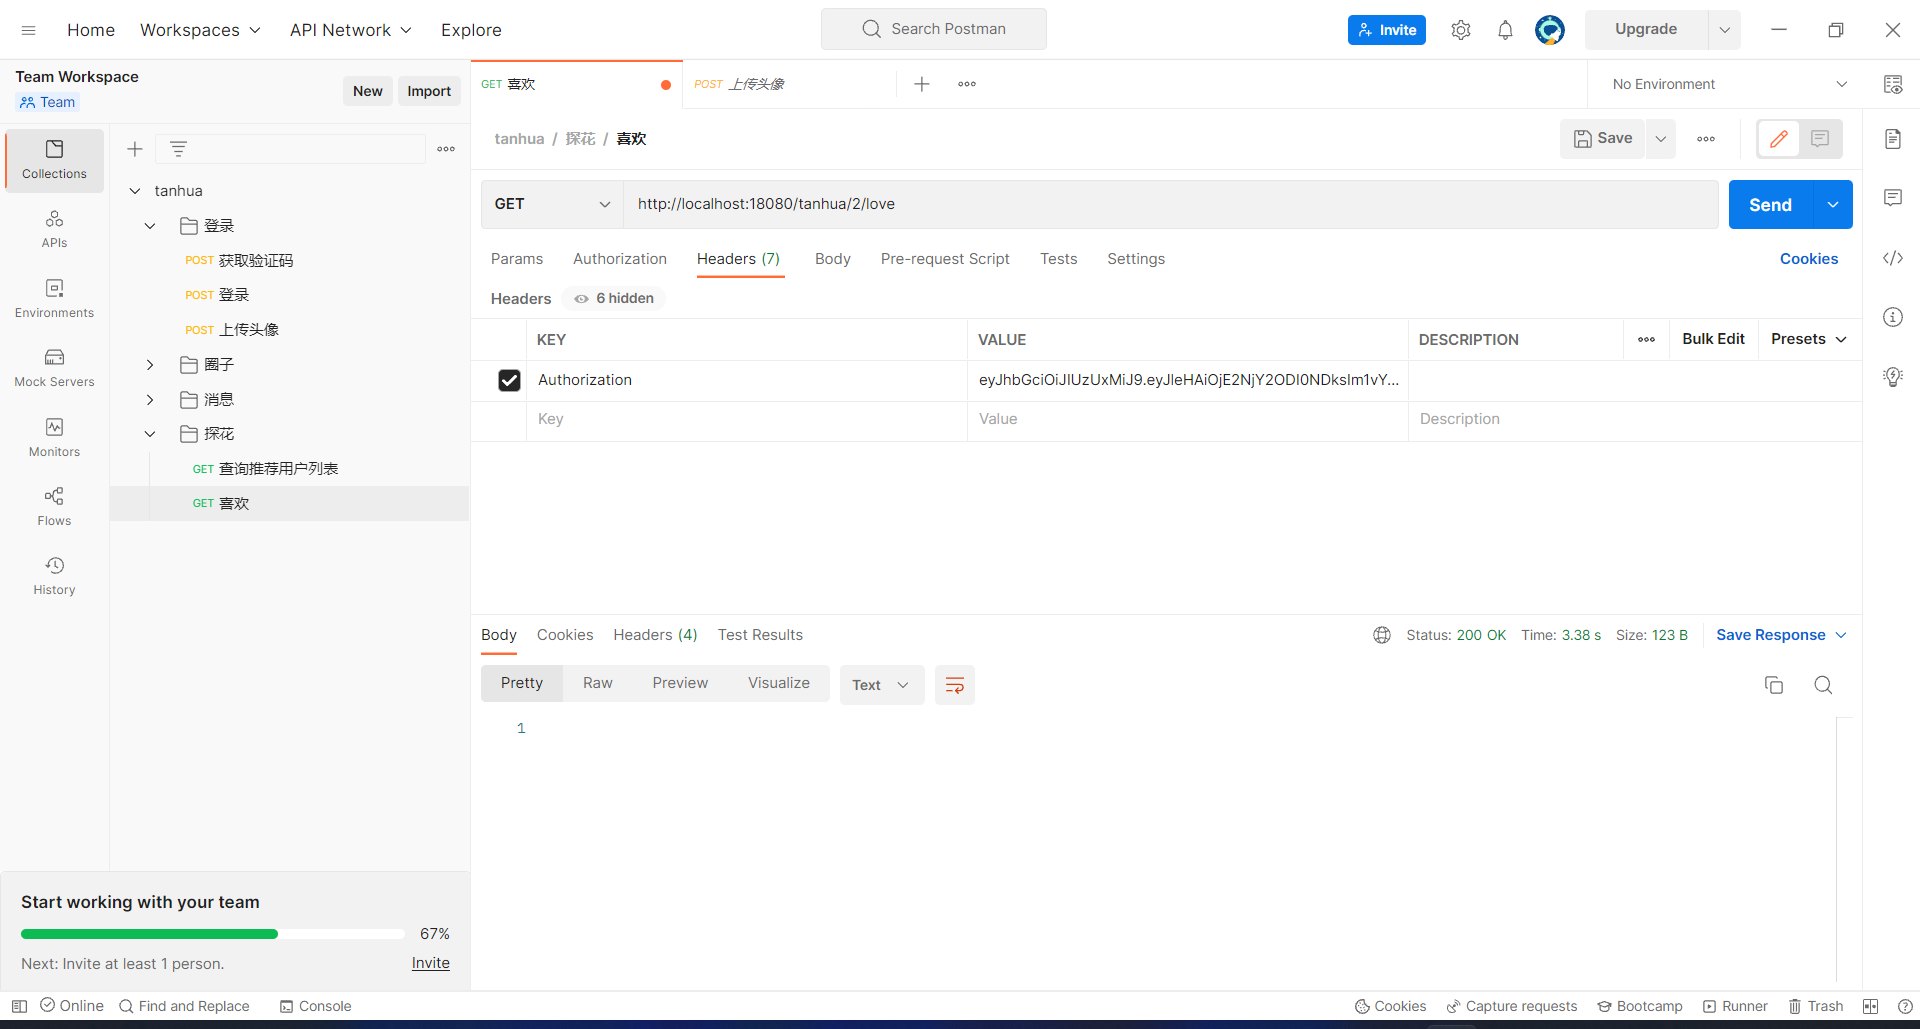Viewport: 1920px width, 1029px height.
Task: Open the Trash in status bar
Action: click(1816, 1006)
